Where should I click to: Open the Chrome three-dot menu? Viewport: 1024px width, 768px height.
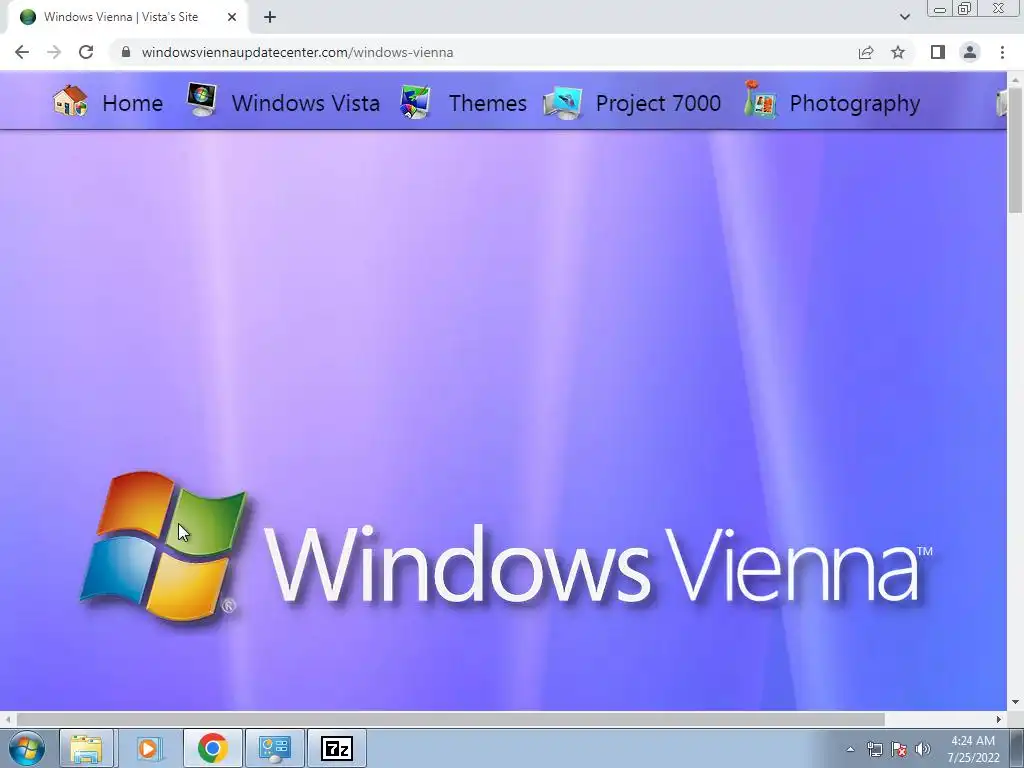point(1002,52)
